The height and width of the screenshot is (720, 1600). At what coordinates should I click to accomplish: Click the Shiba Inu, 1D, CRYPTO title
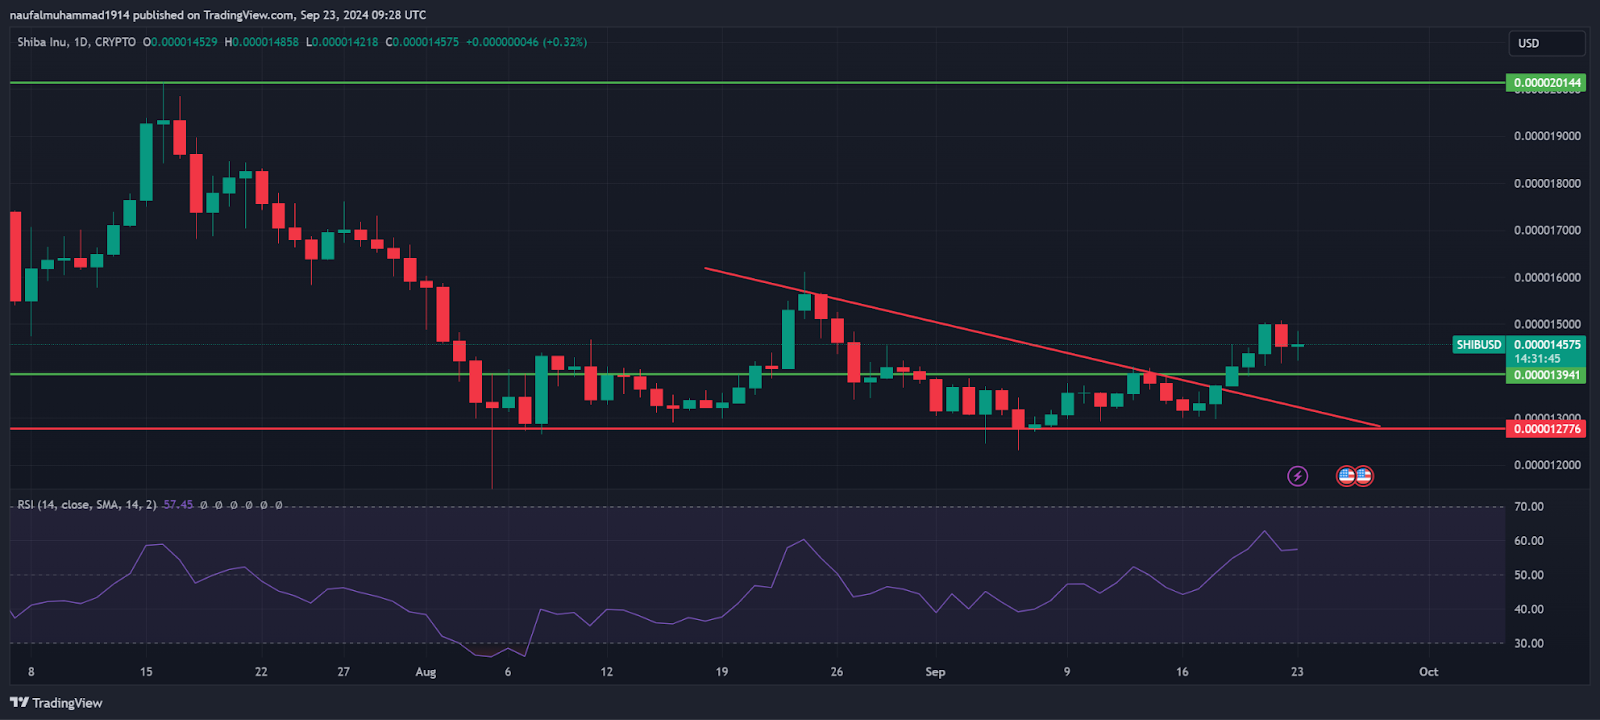pyautogui.click(x=77, y=42)
